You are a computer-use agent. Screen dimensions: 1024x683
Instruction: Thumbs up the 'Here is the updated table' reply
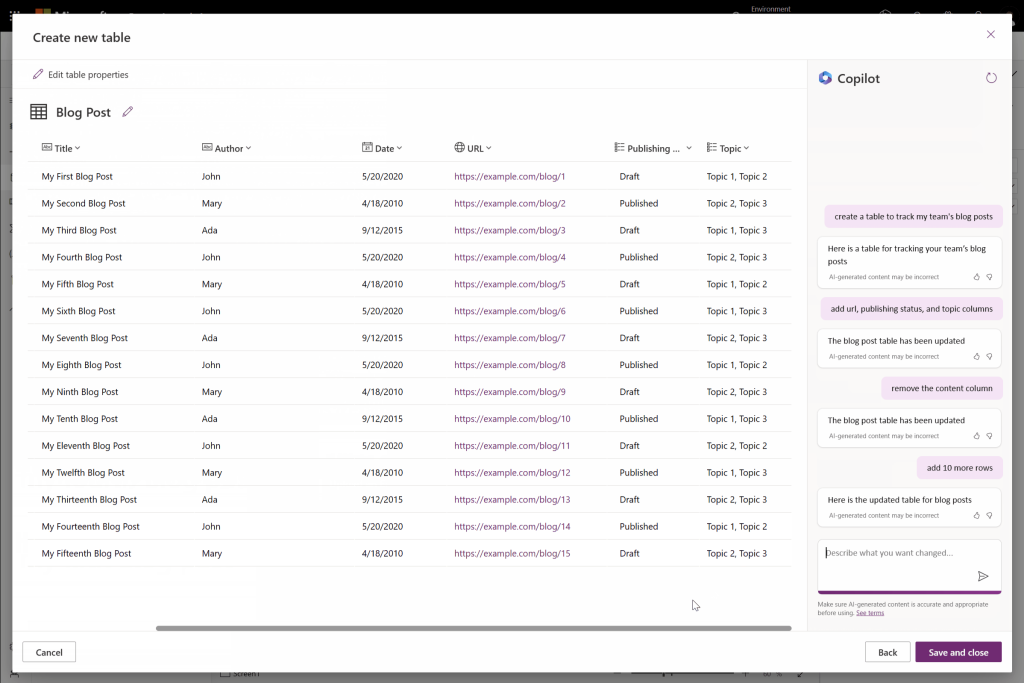pyautogui.click(x=976, y=516)
